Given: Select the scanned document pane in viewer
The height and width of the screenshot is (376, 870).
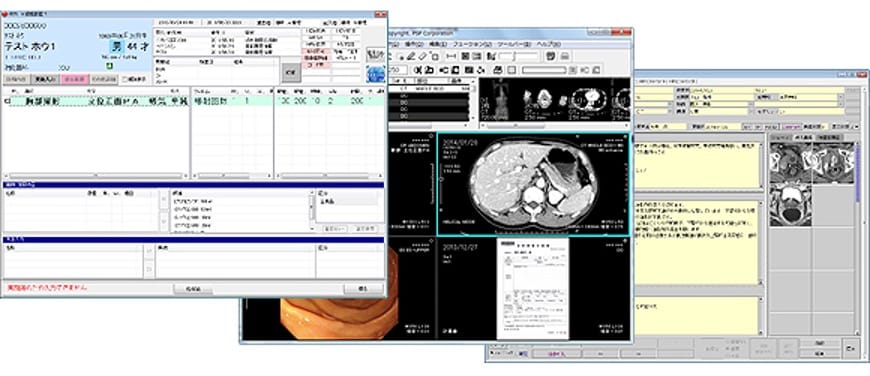Looking at the screenshot, I should coord(533,288).
